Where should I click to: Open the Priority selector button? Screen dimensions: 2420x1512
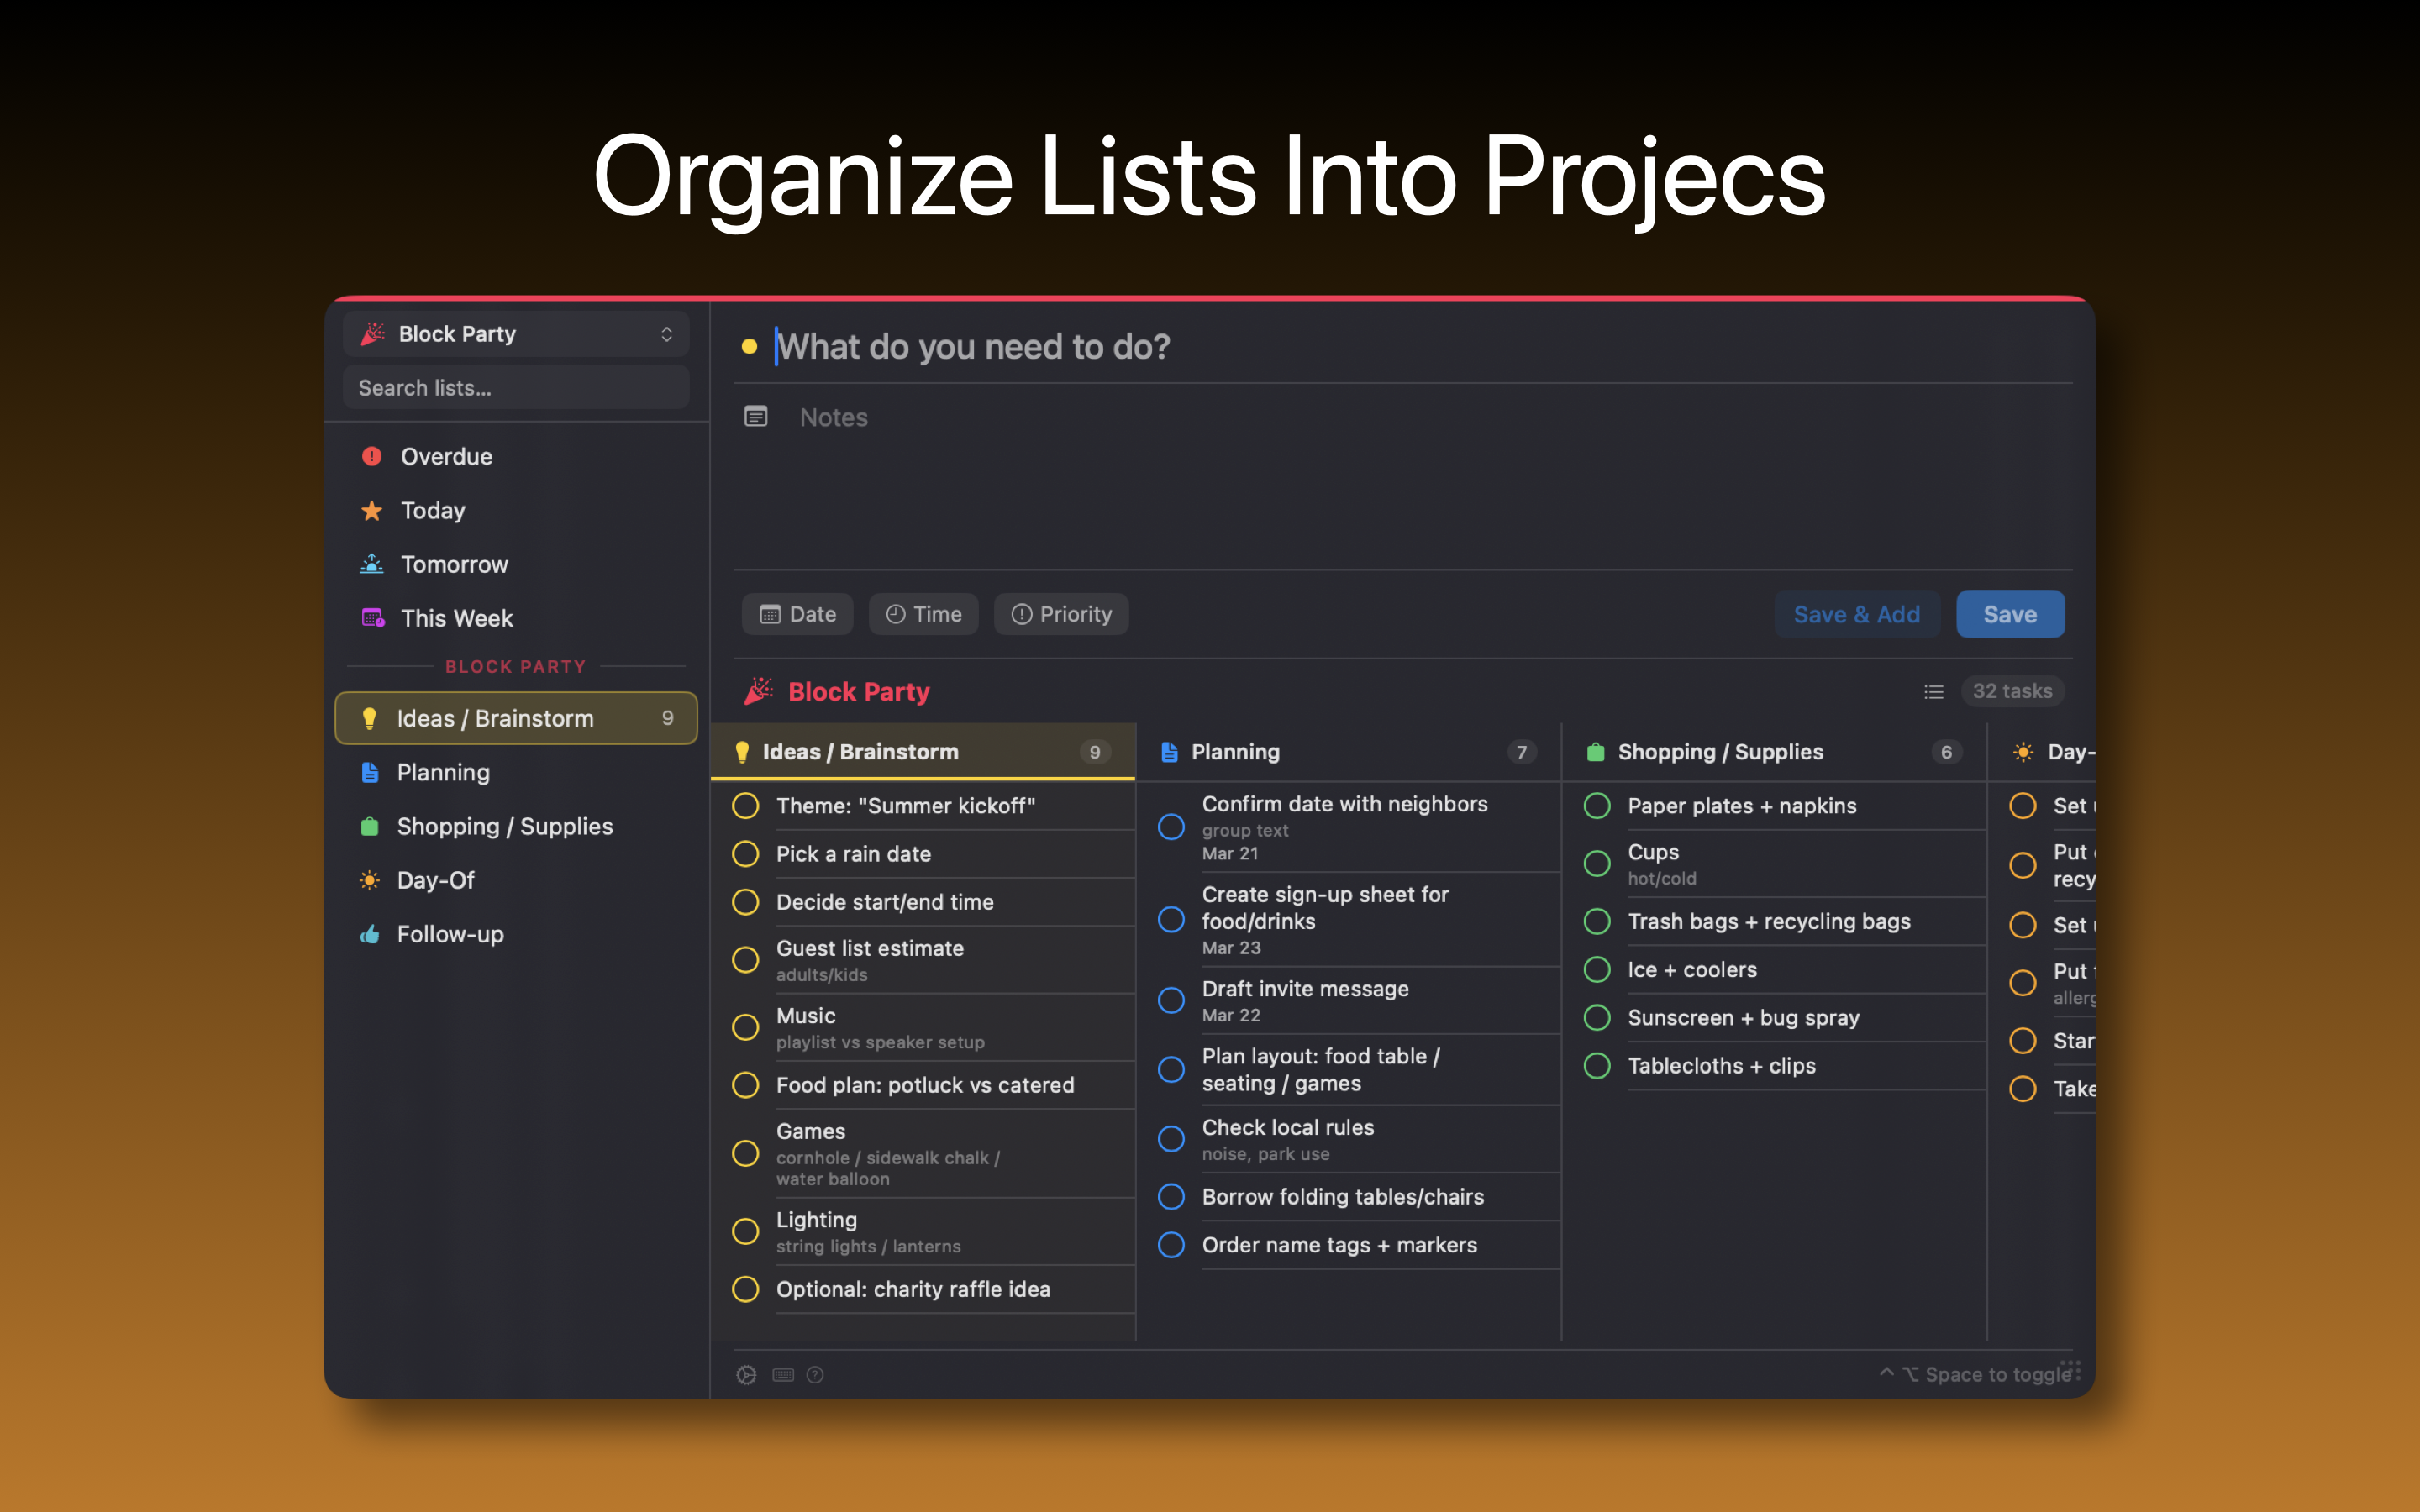point(1061,614)
